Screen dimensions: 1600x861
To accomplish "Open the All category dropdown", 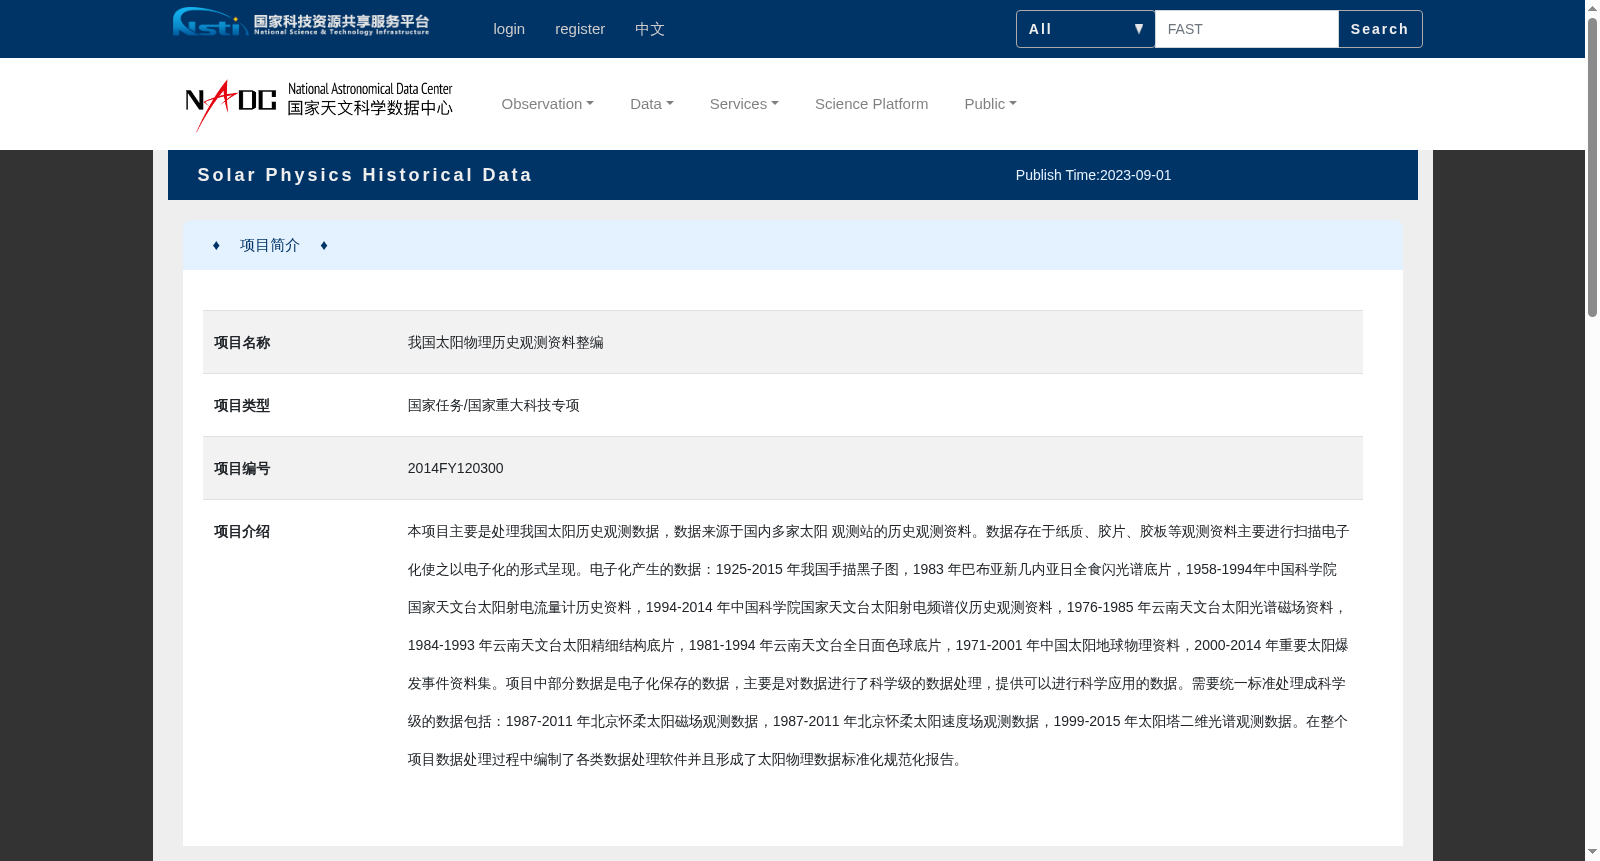I will (1085, 29).
